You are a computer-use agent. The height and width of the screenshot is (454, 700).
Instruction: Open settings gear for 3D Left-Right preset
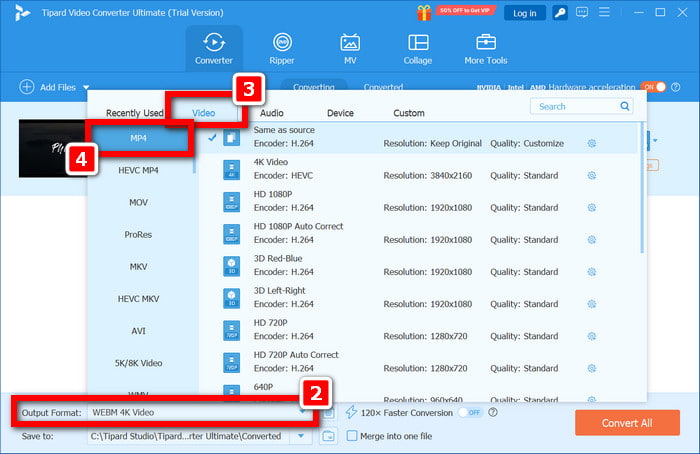pos(592,304)
